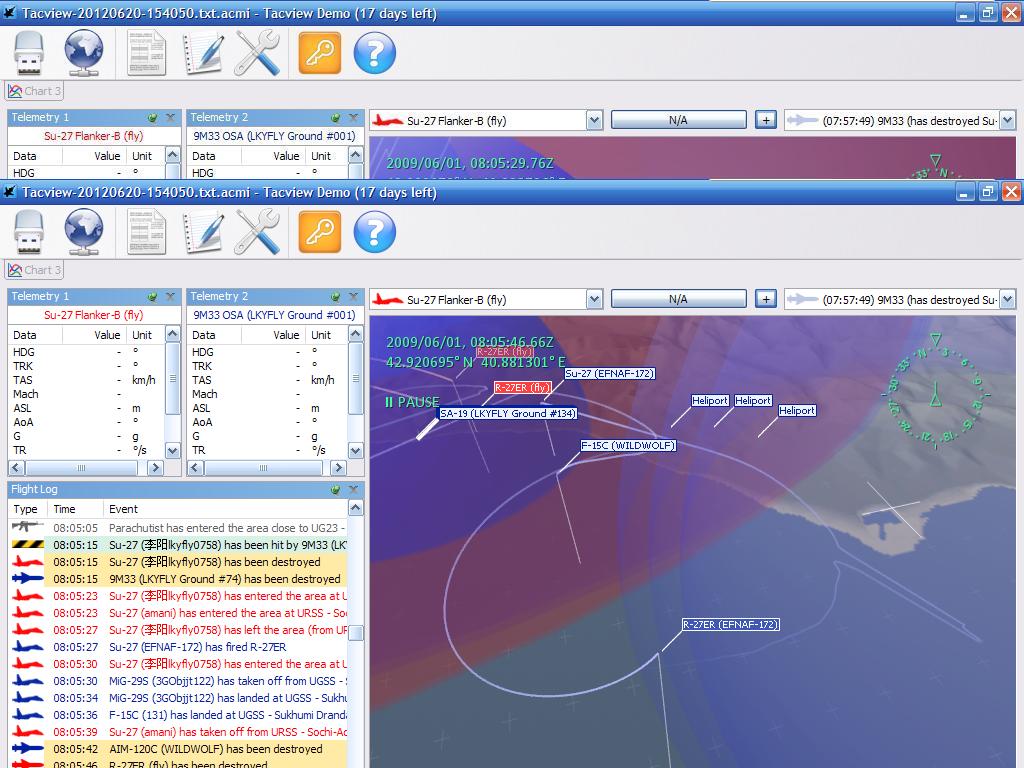Open the document report icon in front window toolbar

tap(146, 231)
